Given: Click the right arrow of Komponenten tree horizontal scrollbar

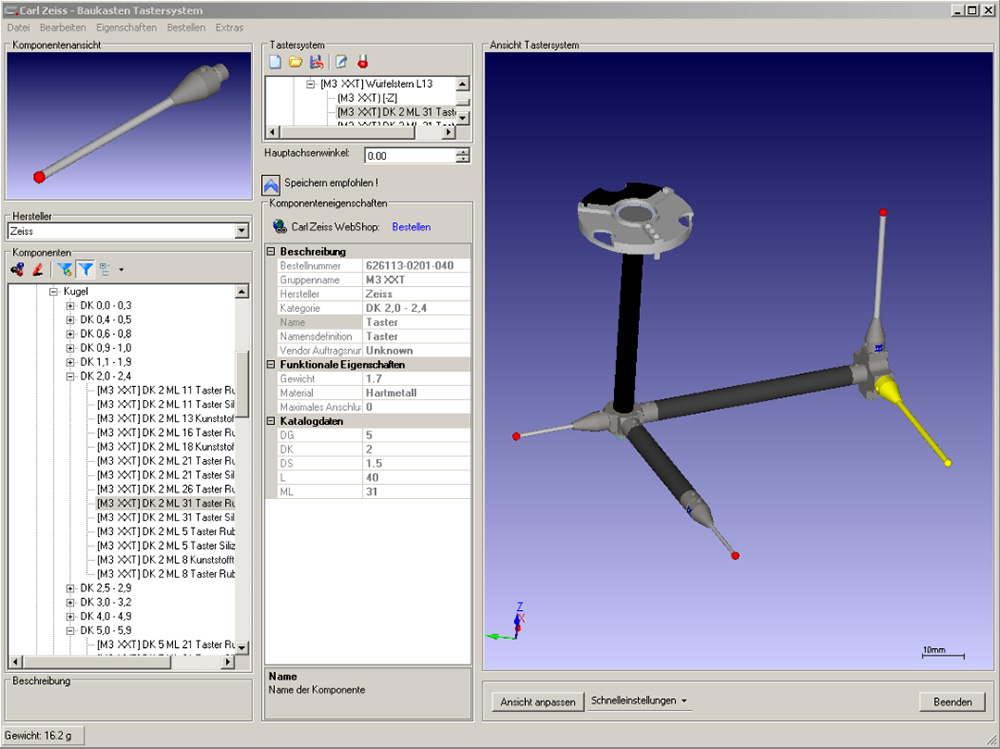Looking at the screenshot, I should click(228, 662).
